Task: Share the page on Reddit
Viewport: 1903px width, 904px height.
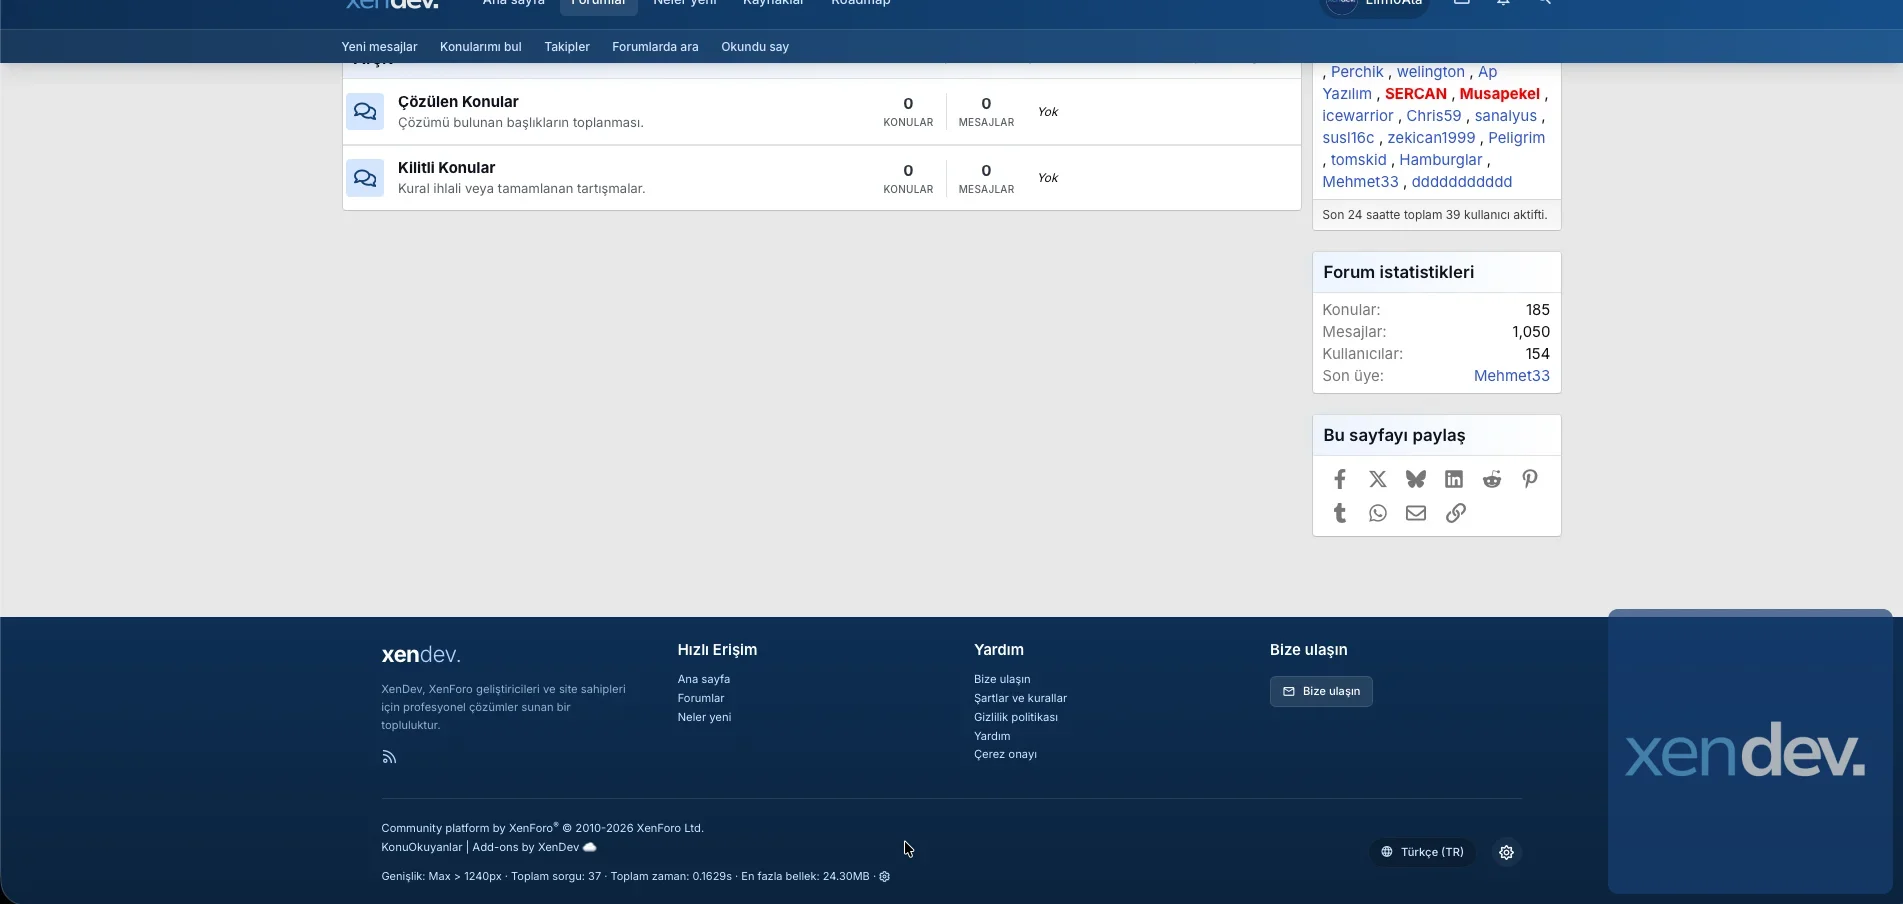Action: [x=1491, y=479]
